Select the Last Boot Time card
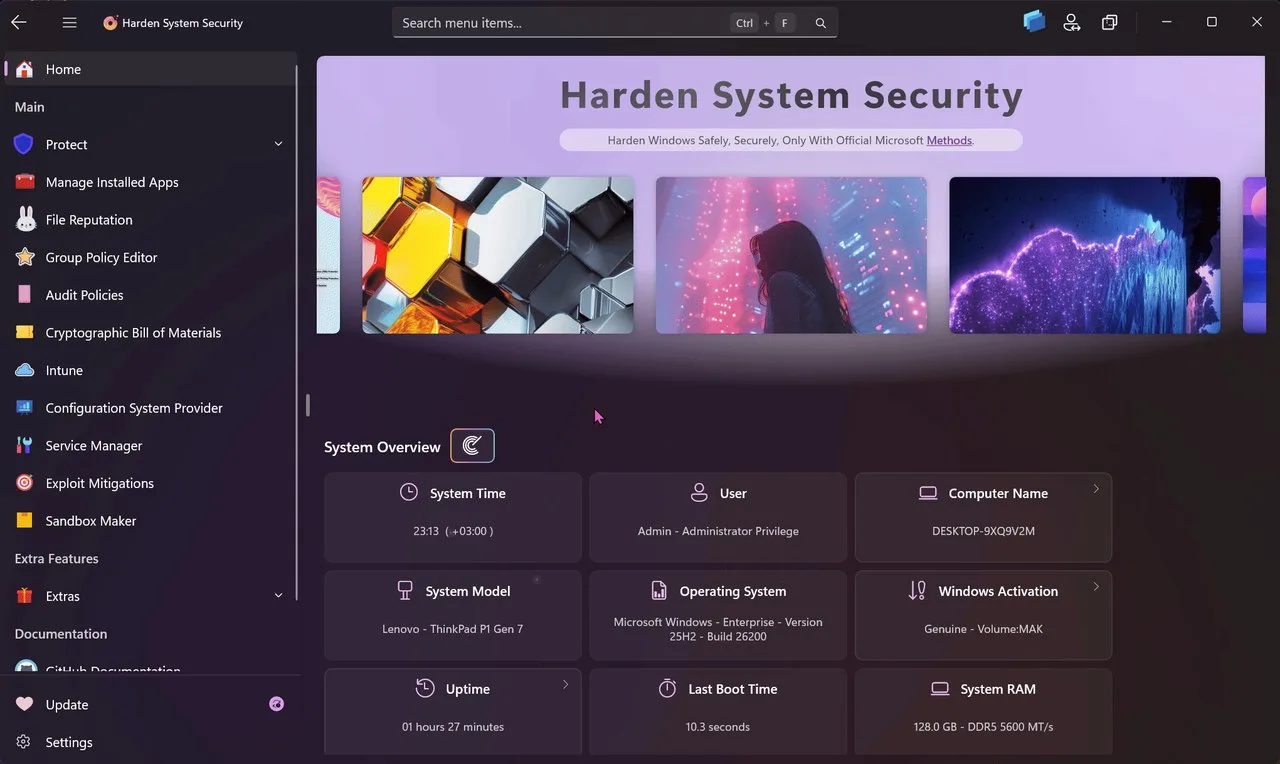Screen dimensions: 1280x764 [718, 712]
